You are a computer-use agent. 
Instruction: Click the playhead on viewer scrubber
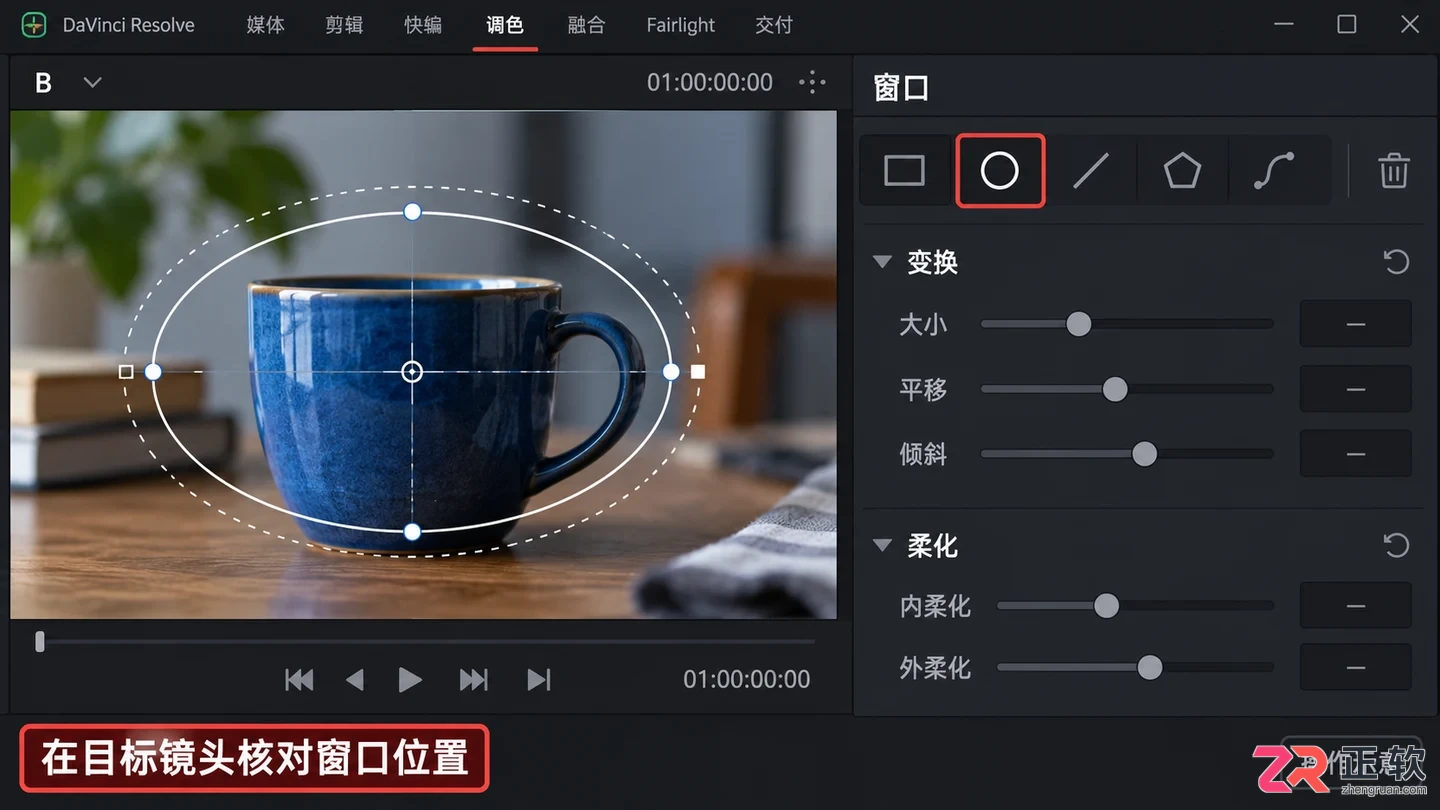coord(40,641)
